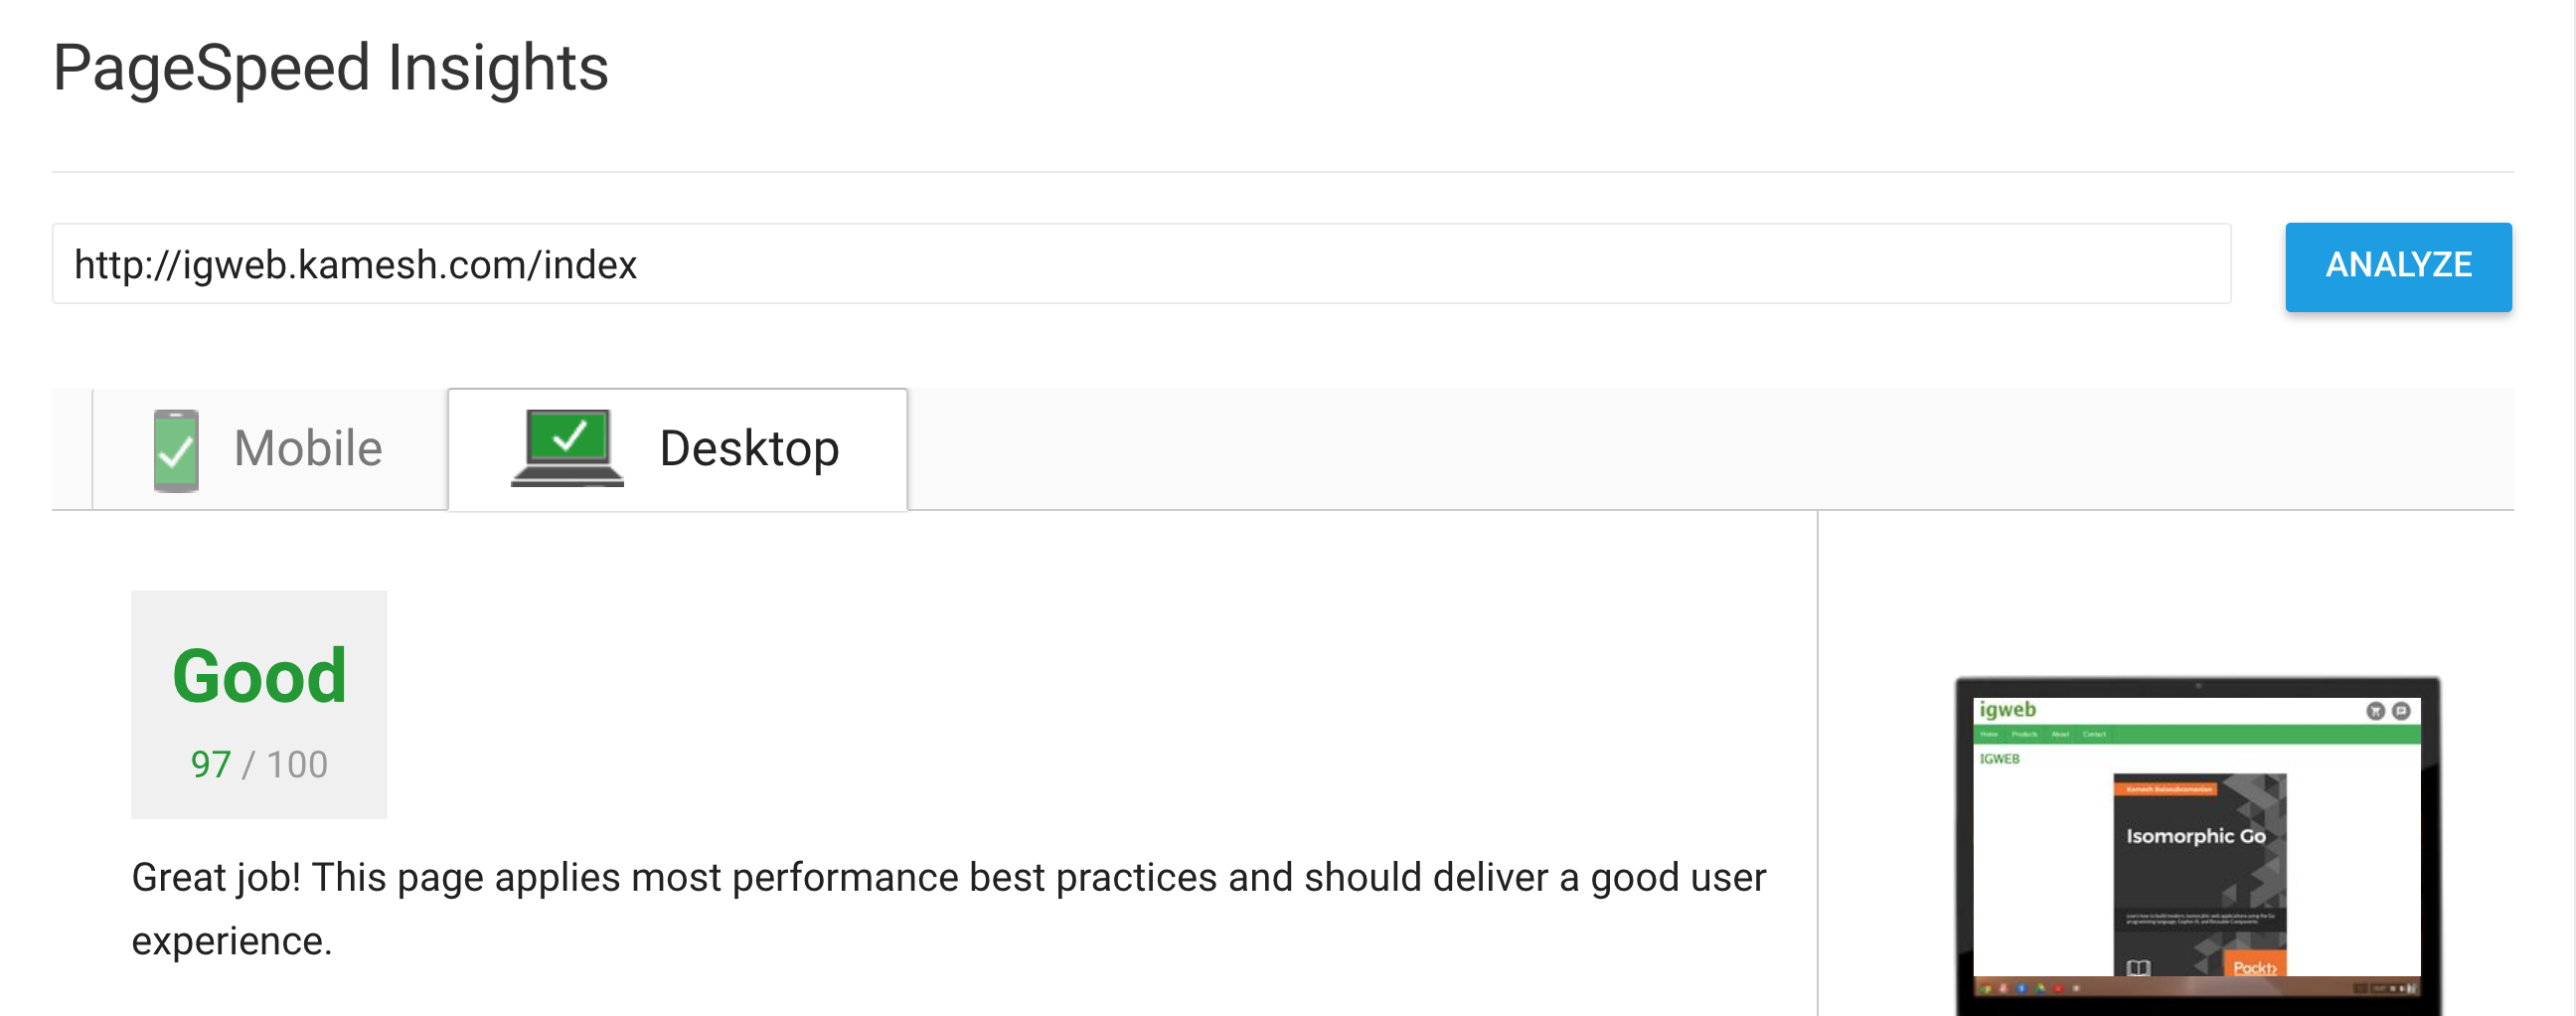Click the green mobile phone checkmark icon
The width and height of the screenshot is (2576, 1016).
click(176, 450)
